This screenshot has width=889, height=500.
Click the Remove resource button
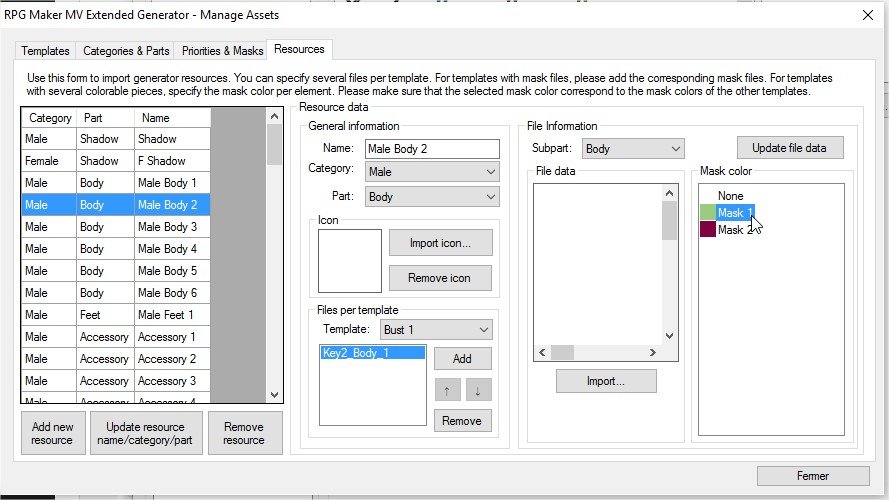pyautogui.click(x=244, y=433)
